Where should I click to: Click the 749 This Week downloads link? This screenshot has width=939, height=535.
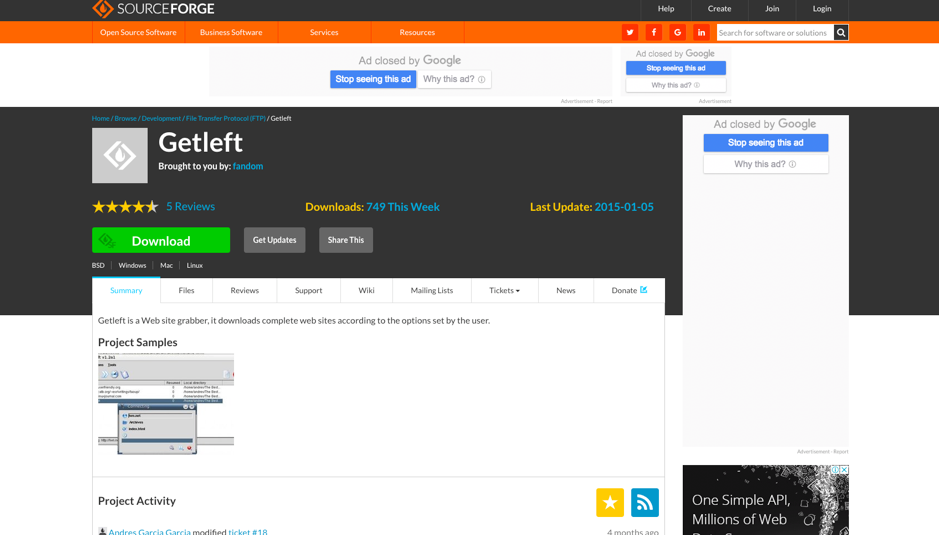tap(403, 207)
